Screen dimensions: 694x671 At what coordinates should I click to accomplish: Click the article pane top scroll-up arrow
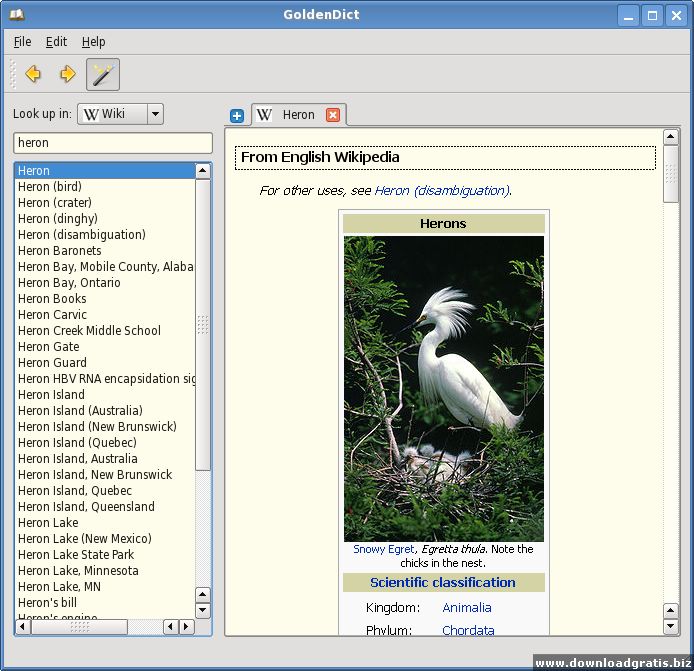[x=671, y=137]
